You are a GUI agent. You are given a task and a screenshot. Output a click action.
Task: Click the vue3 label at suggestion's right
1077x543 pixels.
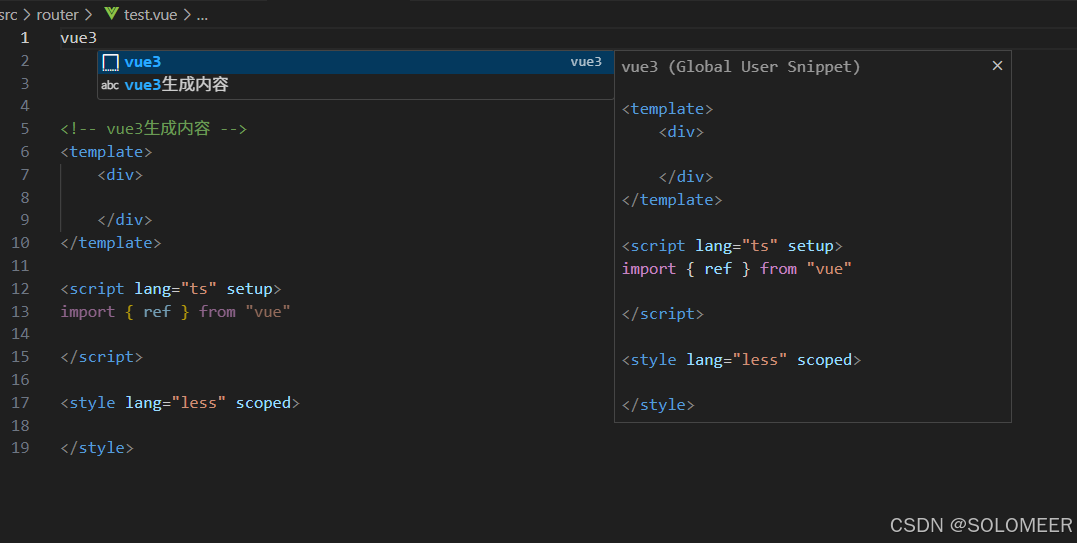tap(586, 62)
